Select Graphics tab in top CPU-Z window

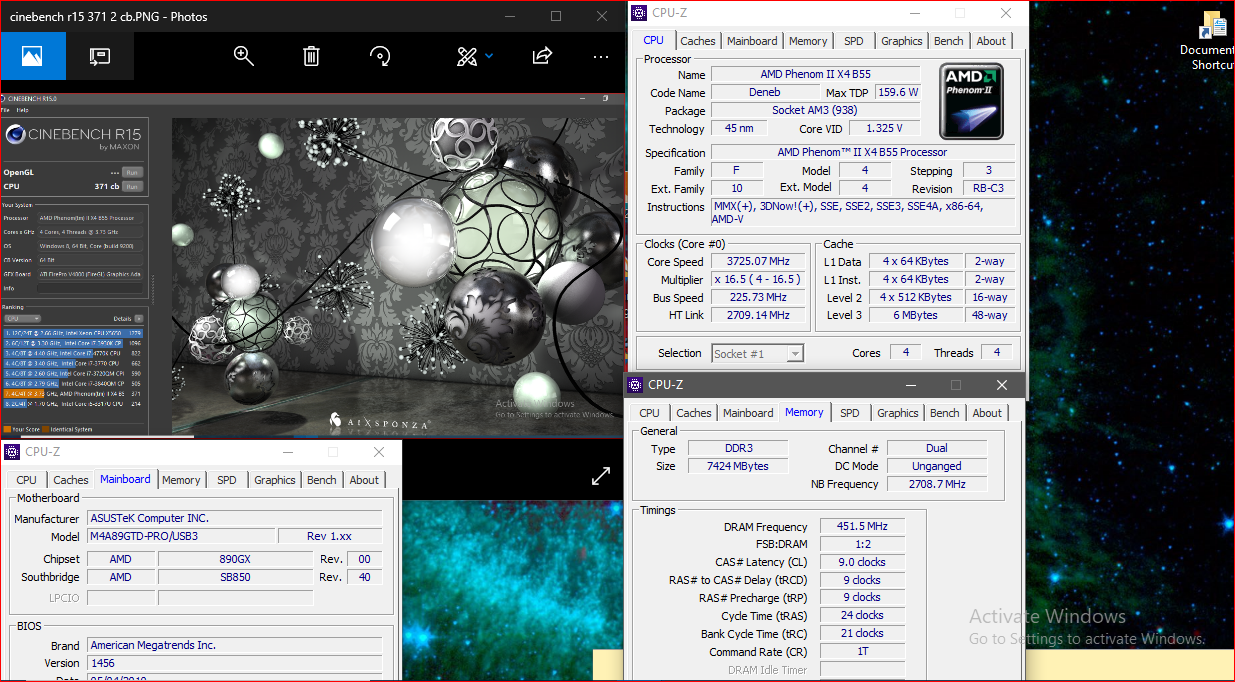[x=902, y=41]
